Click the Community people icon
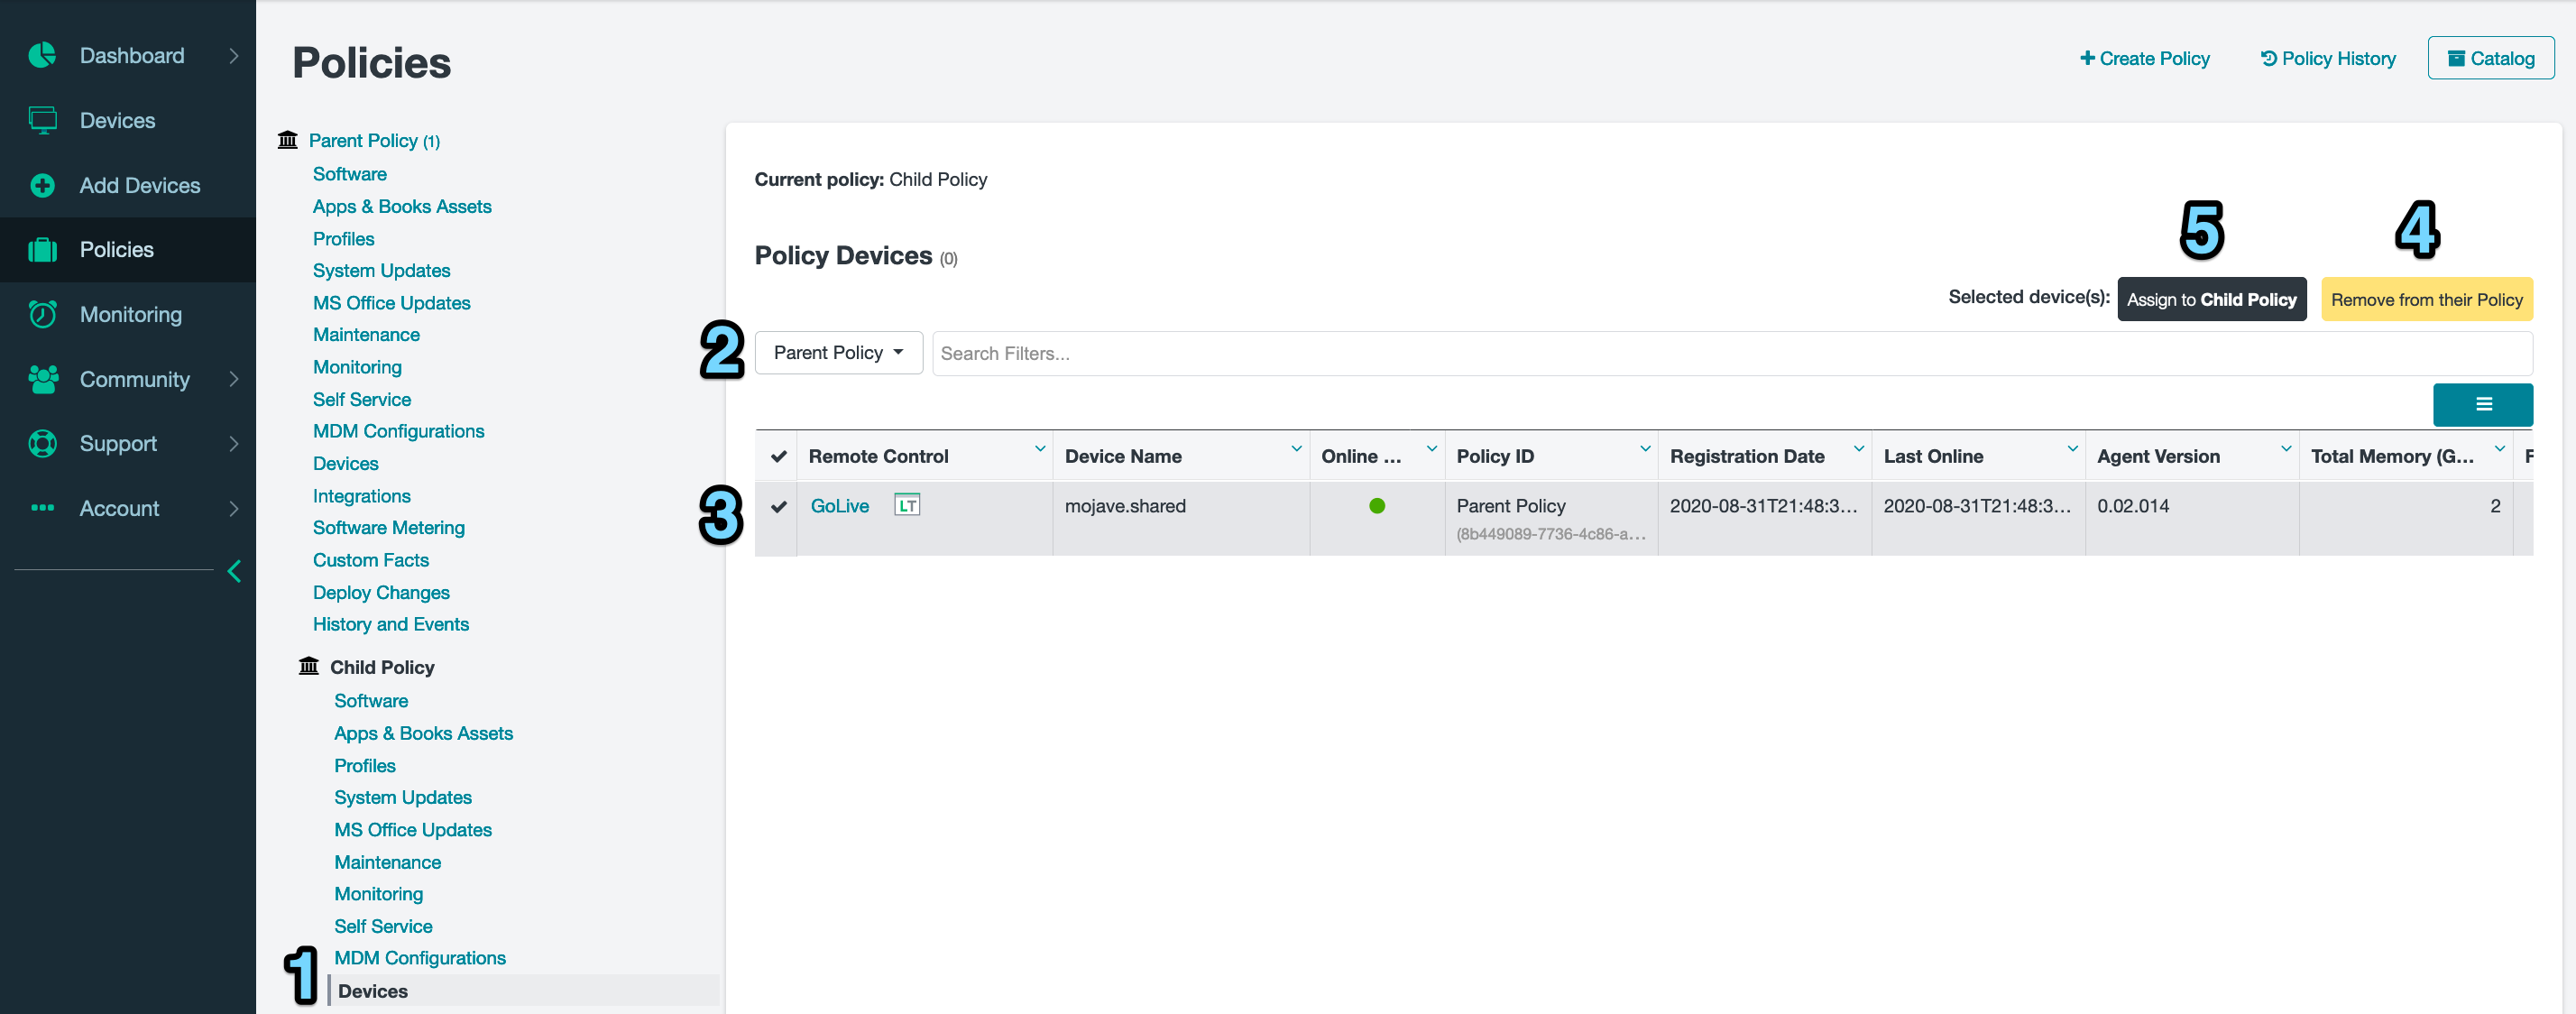 [x=42, y=379]
